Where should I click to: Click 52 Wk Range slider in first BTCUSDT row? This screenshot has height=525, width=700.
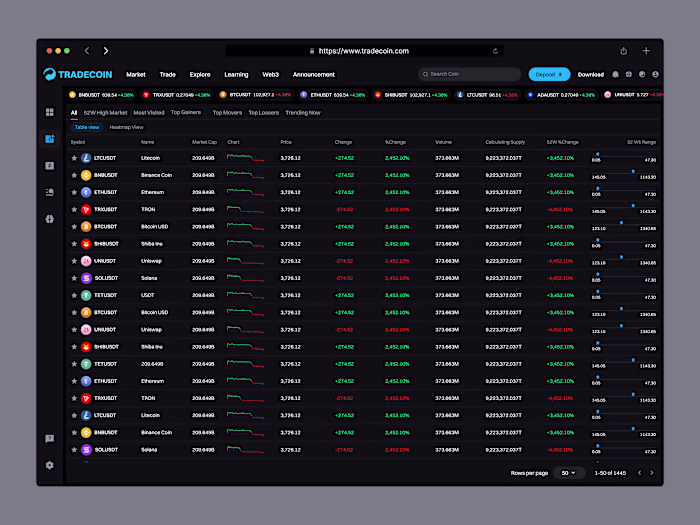click(x=624, y=223)
